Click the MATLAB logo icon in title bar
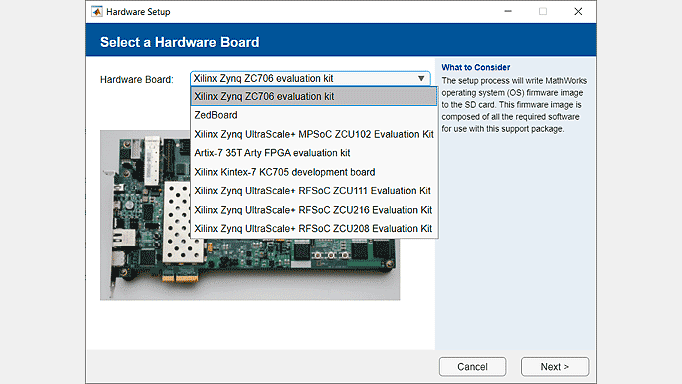Image resolution: width=682 pixels, height=384 pixels. [x=97, y=12]
